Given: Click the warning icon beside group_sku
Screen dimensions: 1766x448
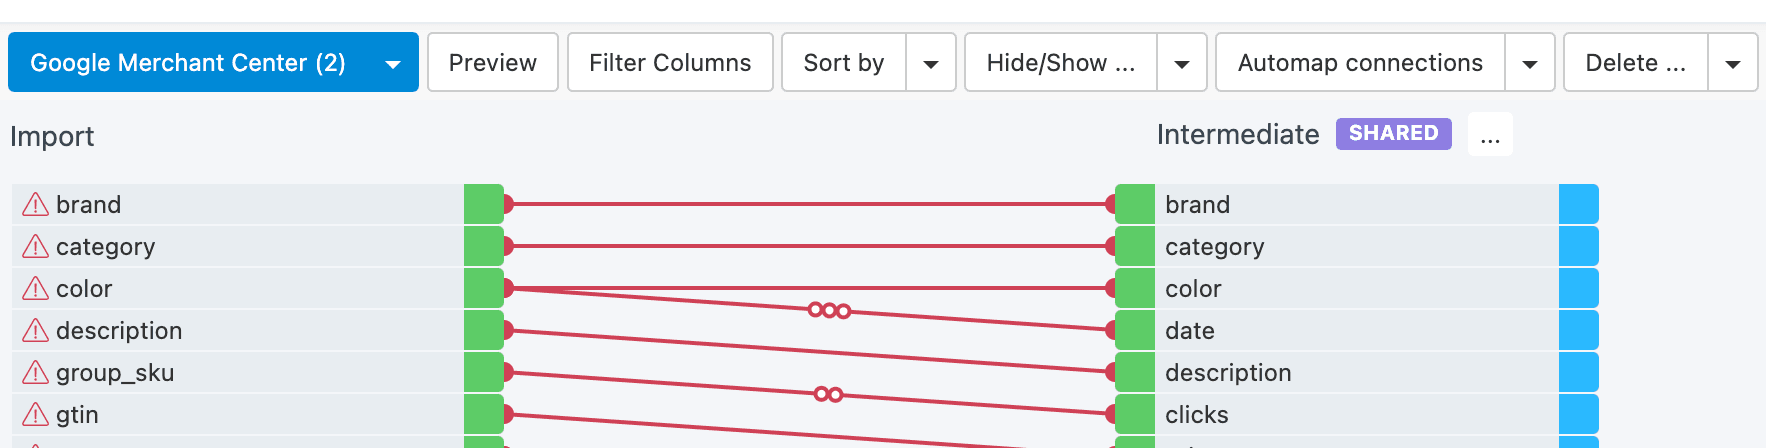Looking at the screenshot, I should [35, 373].
